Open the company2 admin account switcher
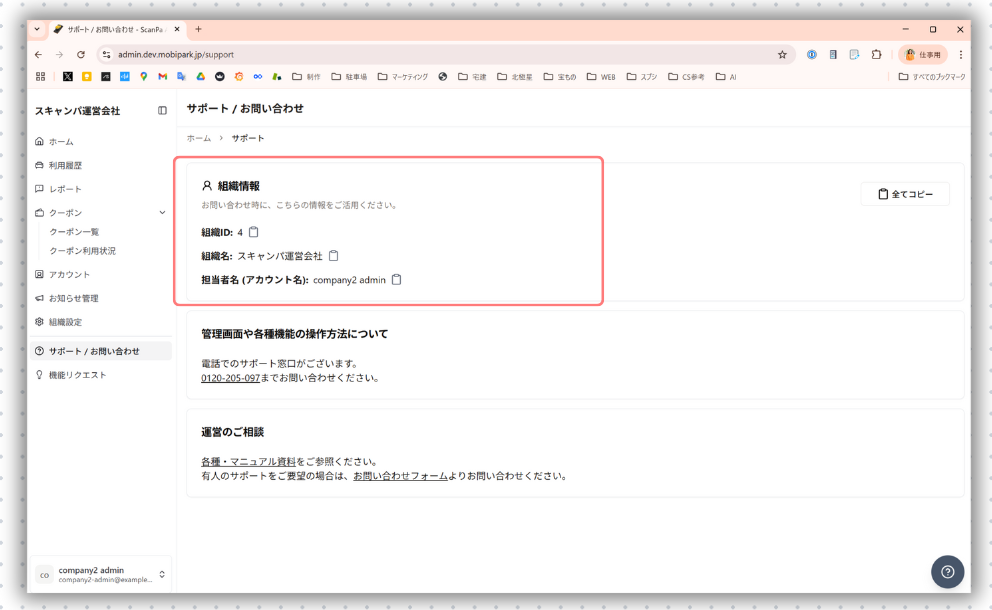This screenshot has width=992, height=610. point(100,574)
